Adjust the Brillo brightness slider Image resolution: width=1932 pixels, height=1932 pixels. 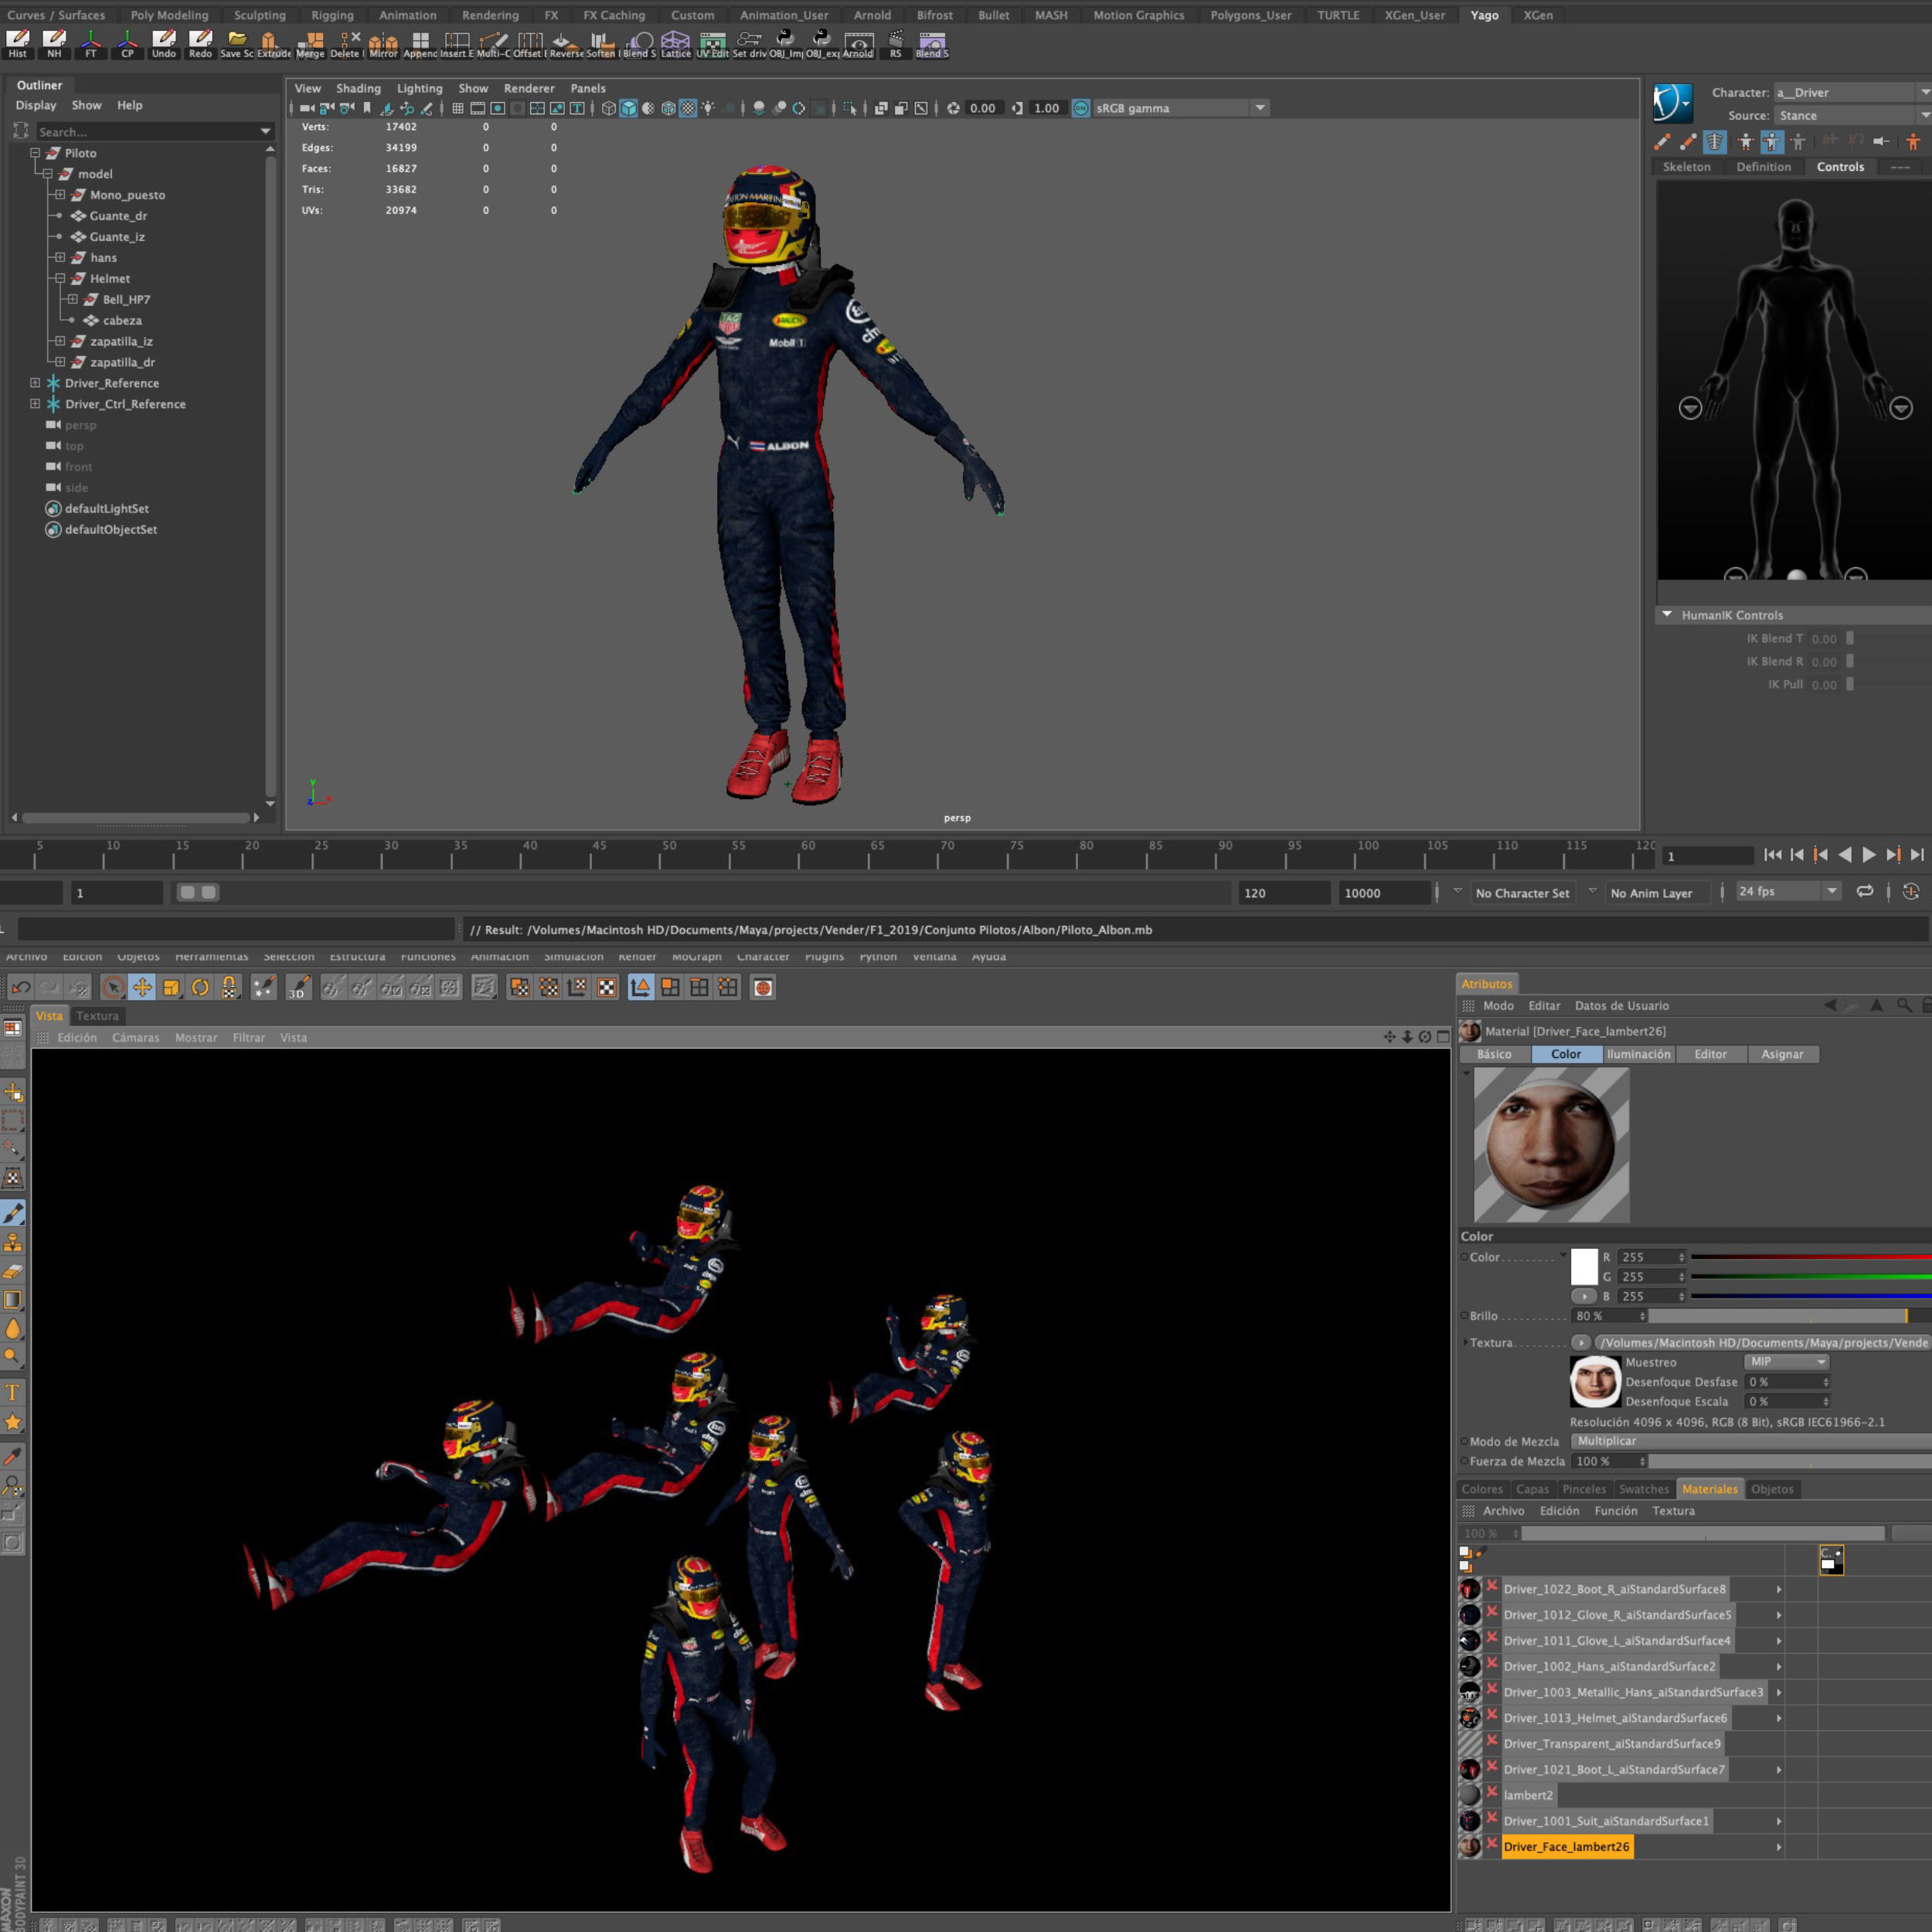[x=1790, y=1316]
